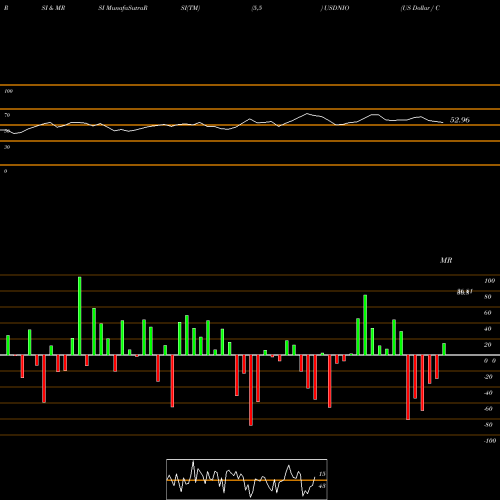The height and width of the screenshot is (500, 500).
Task: Click the 70 level label on RSI axis
Action: [7, 115]
